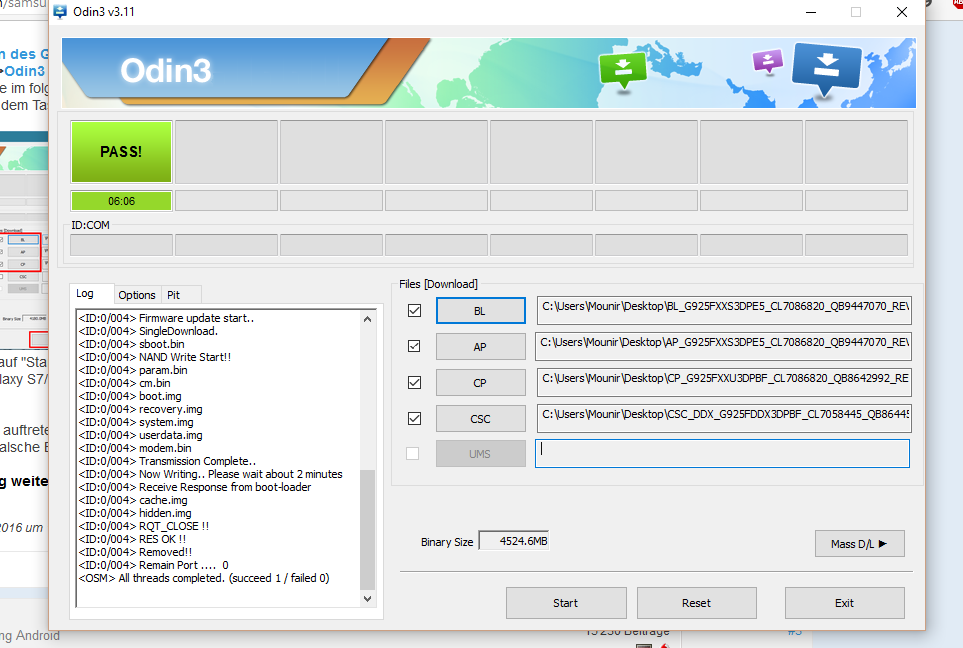Select the 'Remain Port' log line
This screenshot has height=648, width=963.
(x=154, y=565)
